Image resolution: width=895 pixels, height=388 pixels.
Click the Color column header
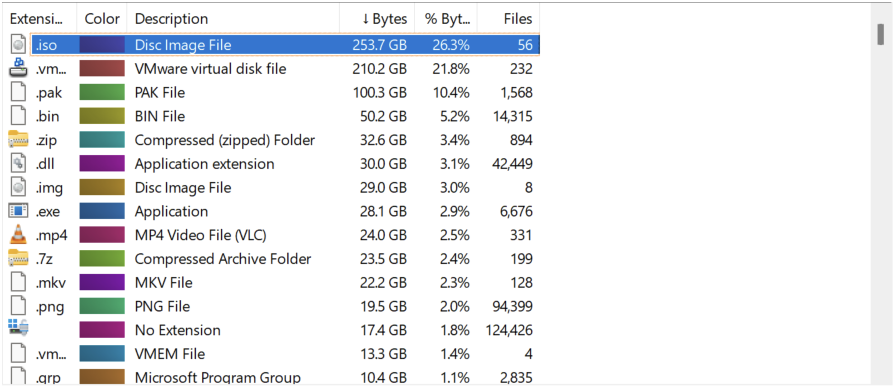point(102,19)
